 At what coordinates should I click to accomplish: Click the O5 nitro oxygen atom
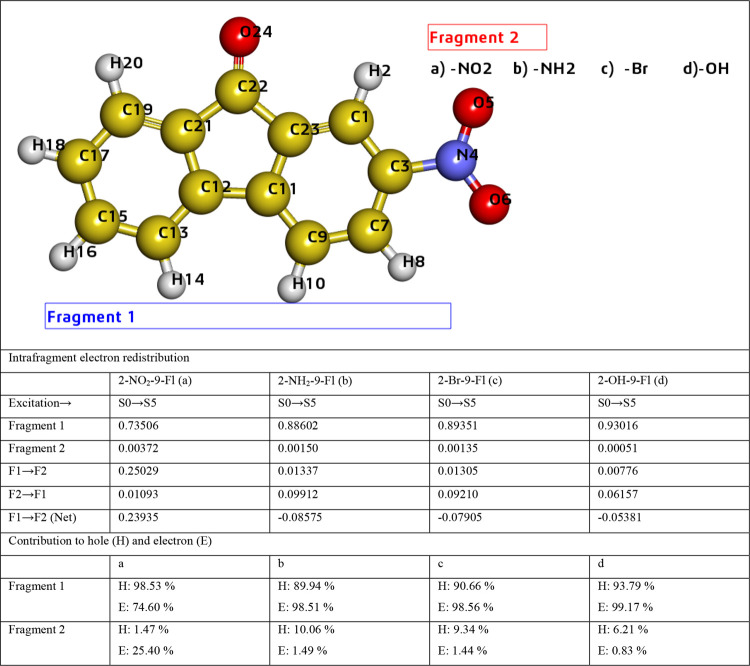click(473, 108)
